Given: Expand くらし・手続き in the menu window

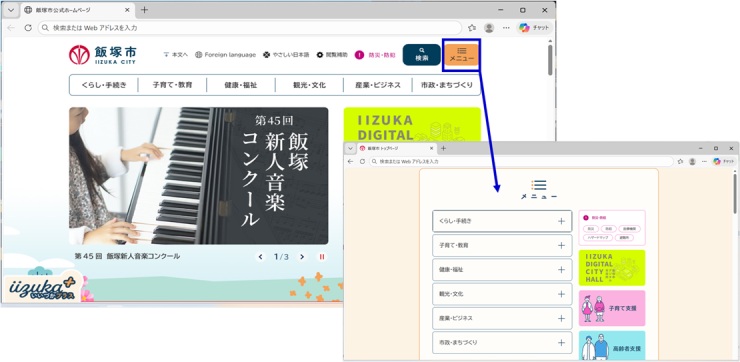Looking at the screenshot, I should tap(502, 221).
